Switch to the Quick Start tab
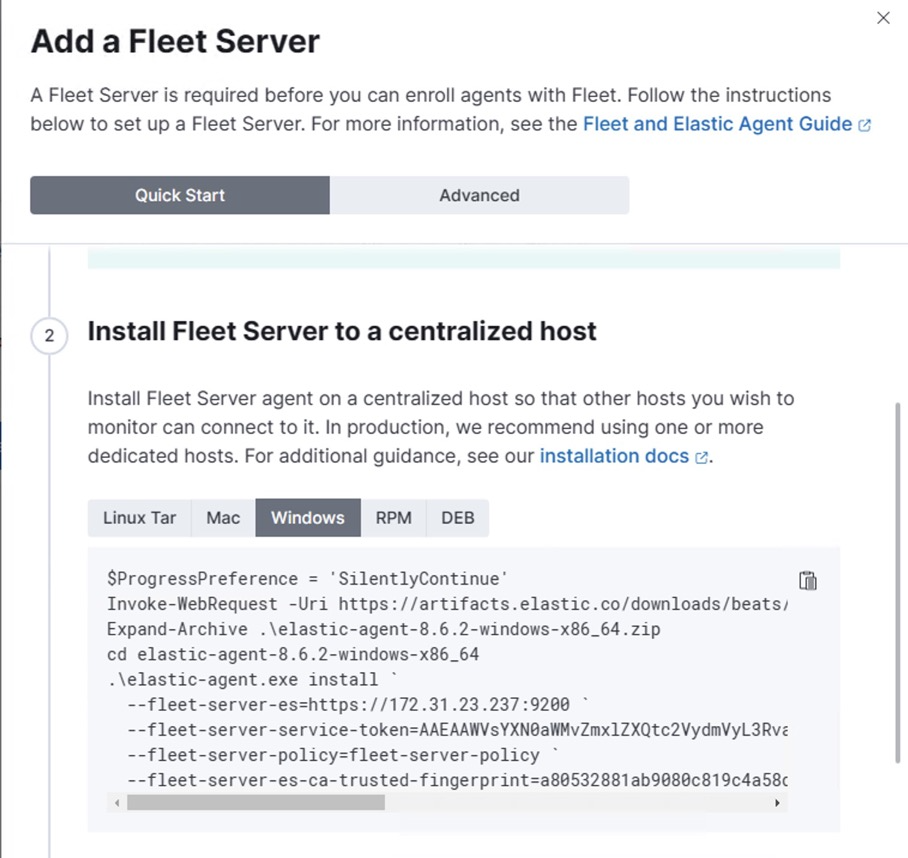Image resolution: width=908 pixels, height=858 pixels. [180, 195]
